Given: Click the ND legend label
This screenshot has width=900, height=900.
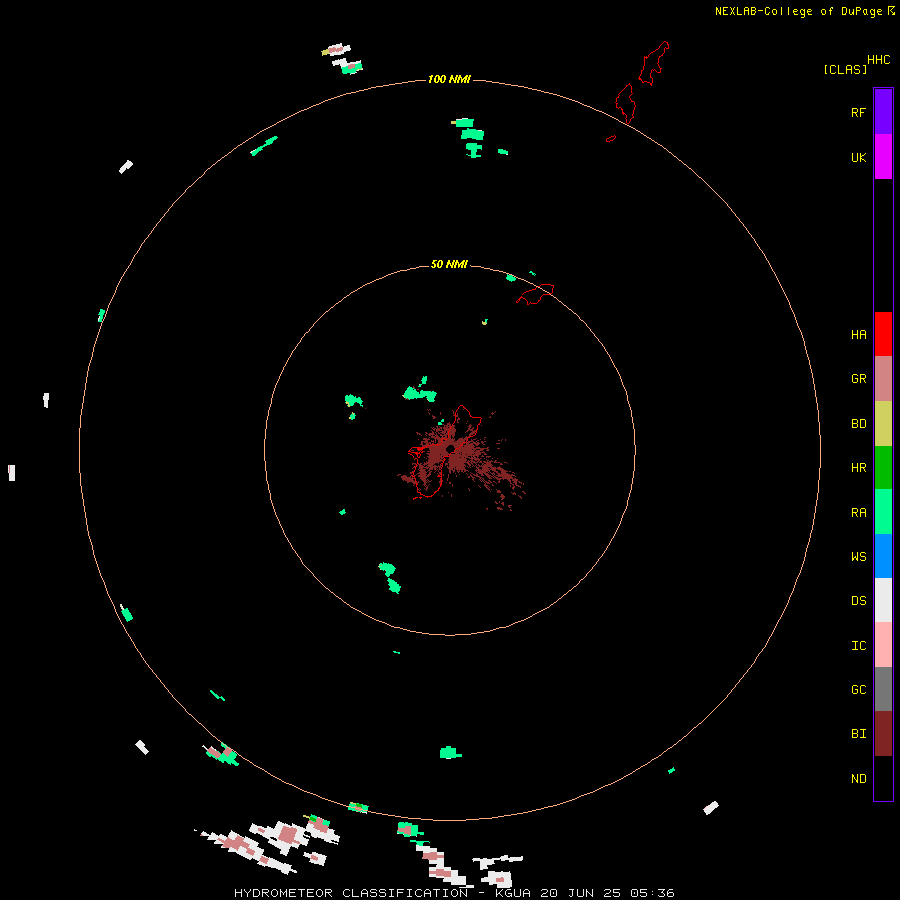Looking at the screenshot, I should 858,779.
